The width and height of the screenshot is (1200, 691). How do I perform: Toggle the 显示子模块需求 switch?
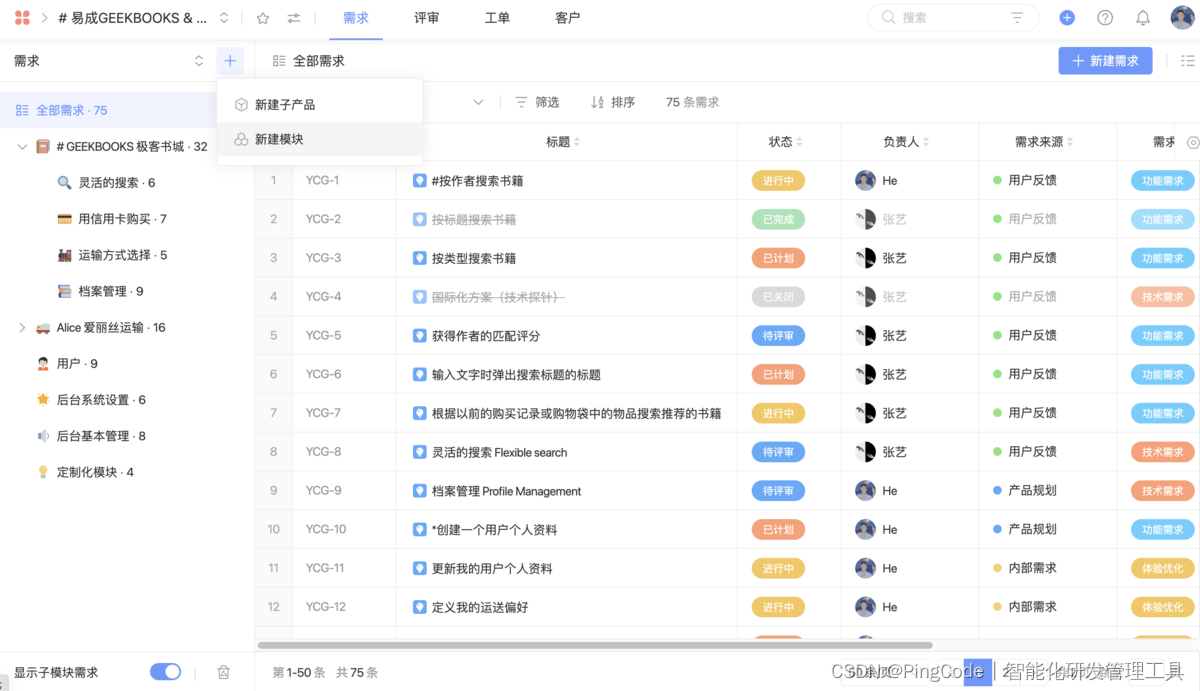coord(165,672)
